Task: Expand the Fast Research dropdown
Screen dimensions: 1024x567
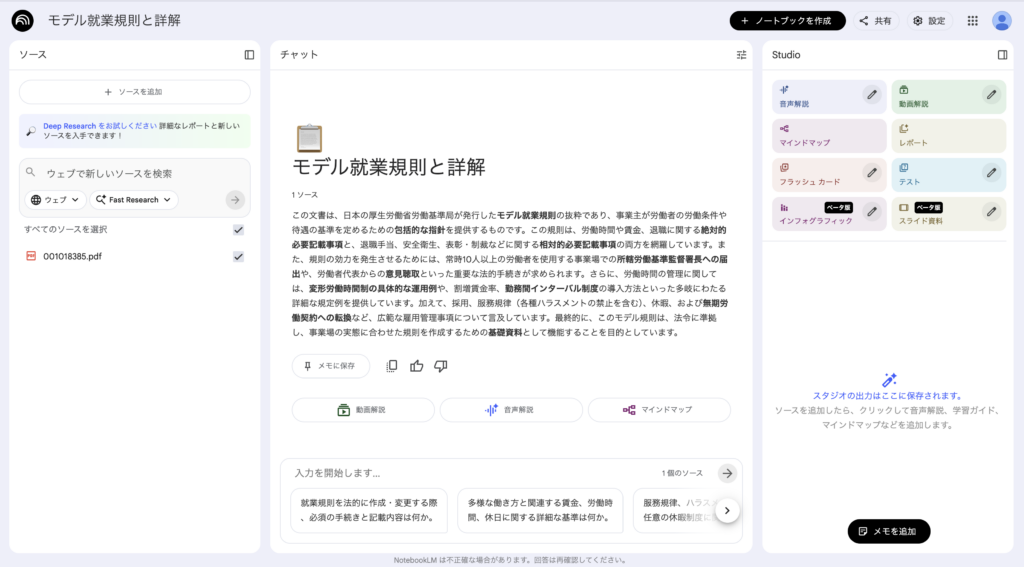Action: [x=134, y=200]
